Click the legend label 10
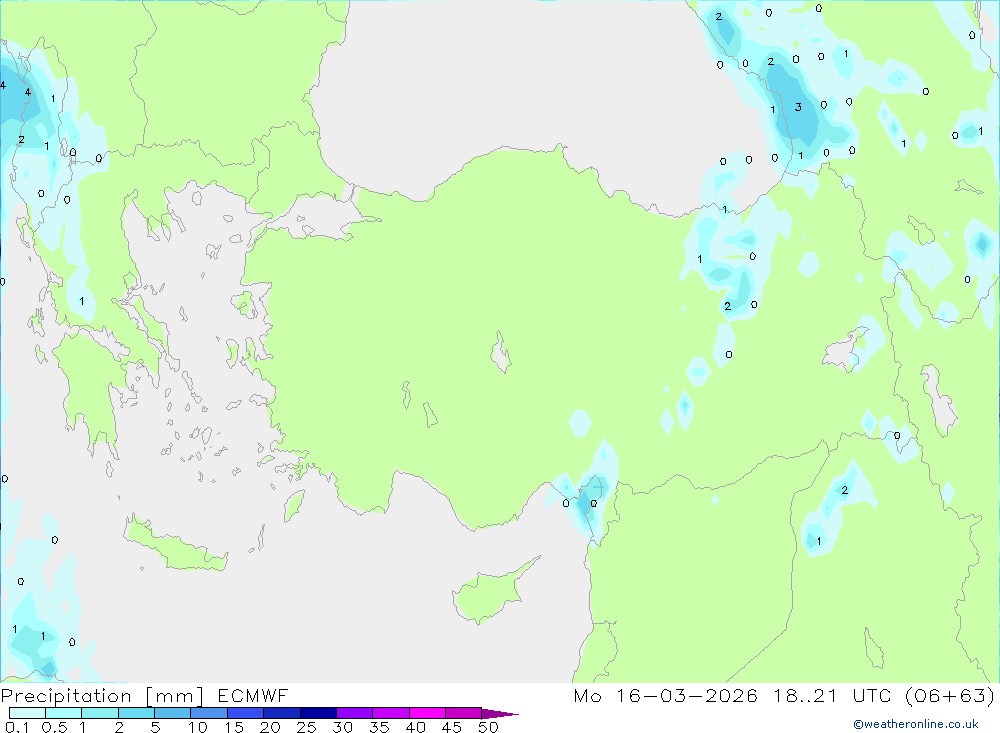Viewport: 1000px width, 733px height. (198, 727)
